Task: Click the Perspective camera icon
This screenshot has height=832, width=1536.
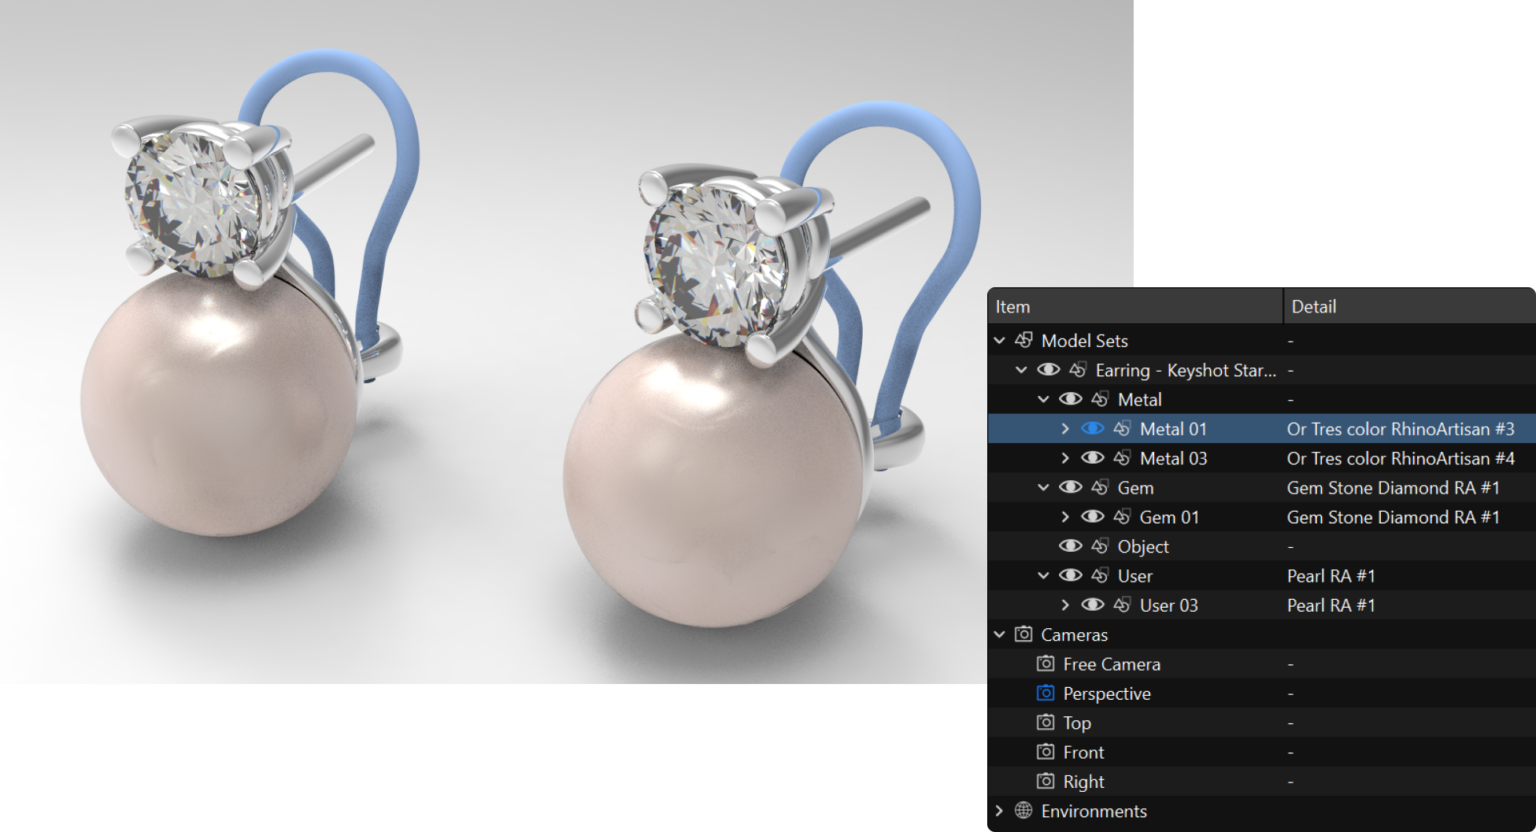Action: (x=1045, y=693)
